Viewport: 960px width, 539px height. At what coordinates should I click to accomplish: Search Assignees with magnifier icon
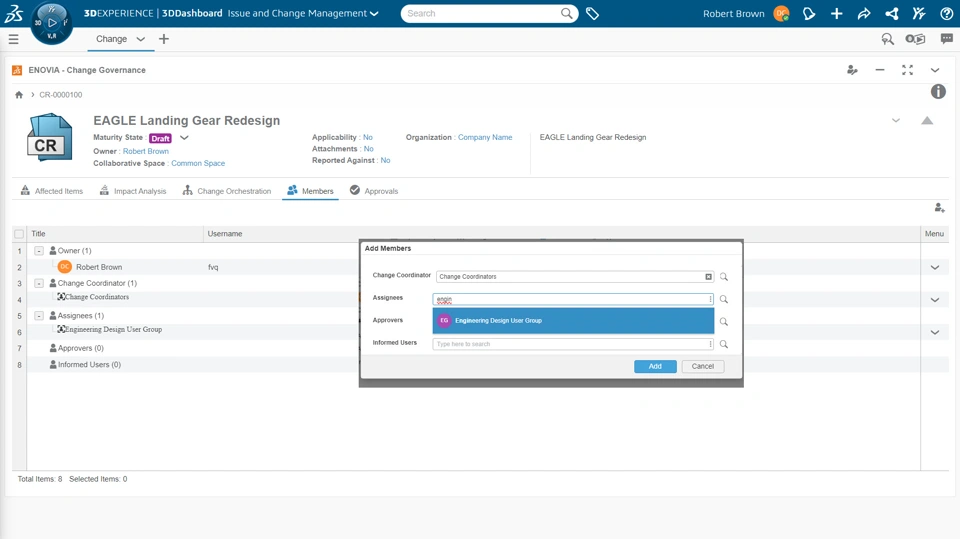(x=724, y=300)
